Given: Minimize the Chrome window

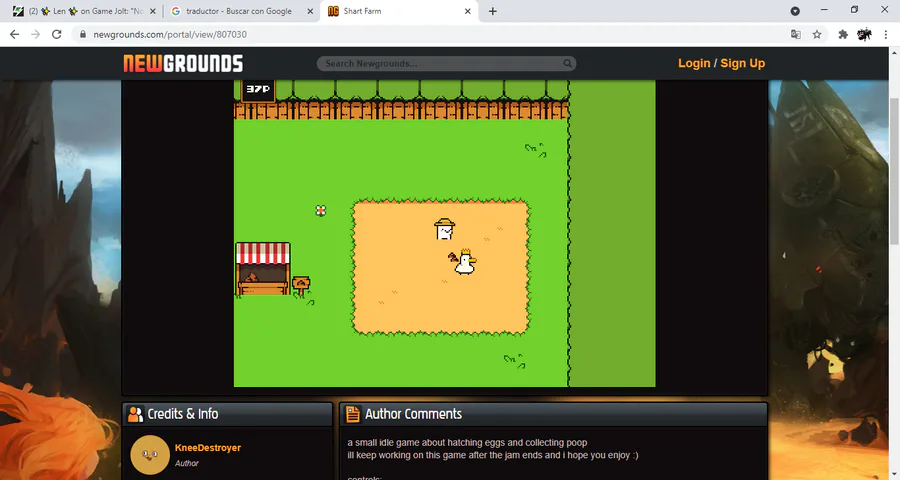Looking at the screenshot, I should pyautogui.click(x=824, y=10).
